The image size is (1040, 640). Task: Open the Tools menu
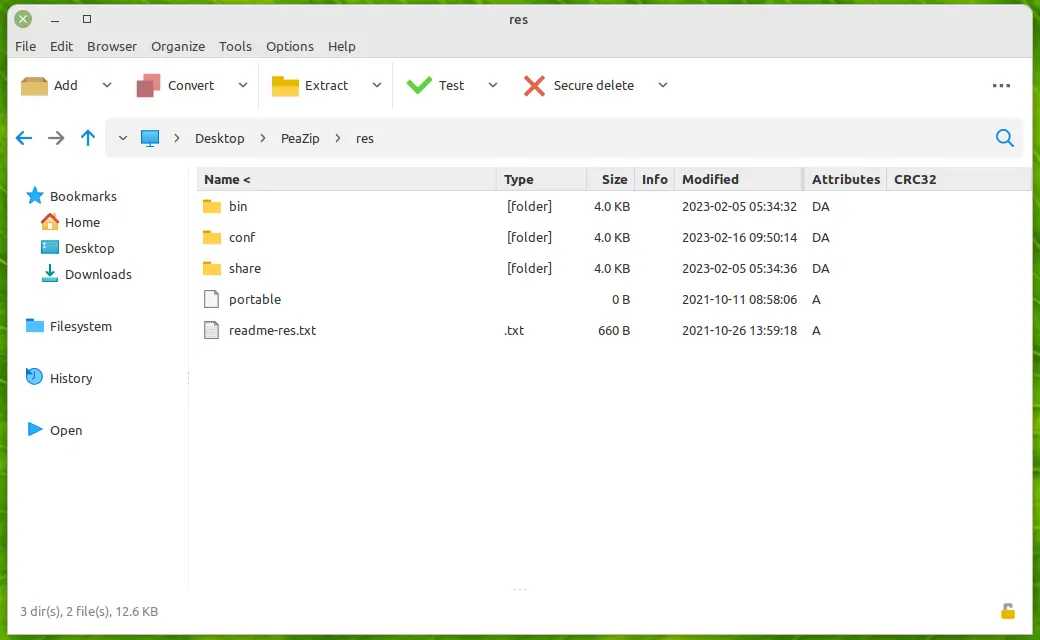235,46
